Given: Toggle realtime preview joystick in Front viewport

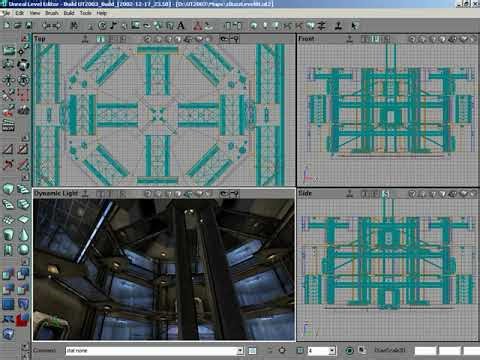Looking at the screenshot, I should coord(349,39).
